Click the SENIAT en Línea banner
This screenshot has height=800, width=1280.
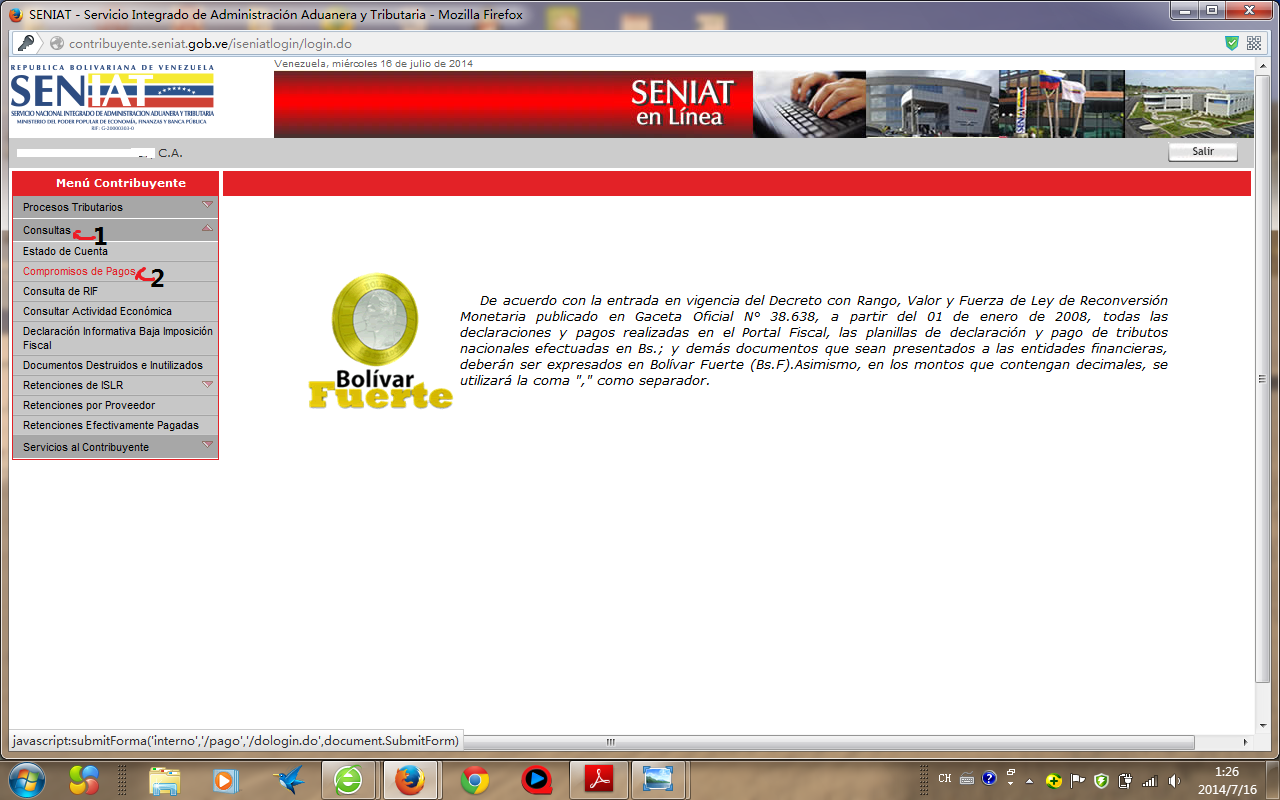coord(513,104)
